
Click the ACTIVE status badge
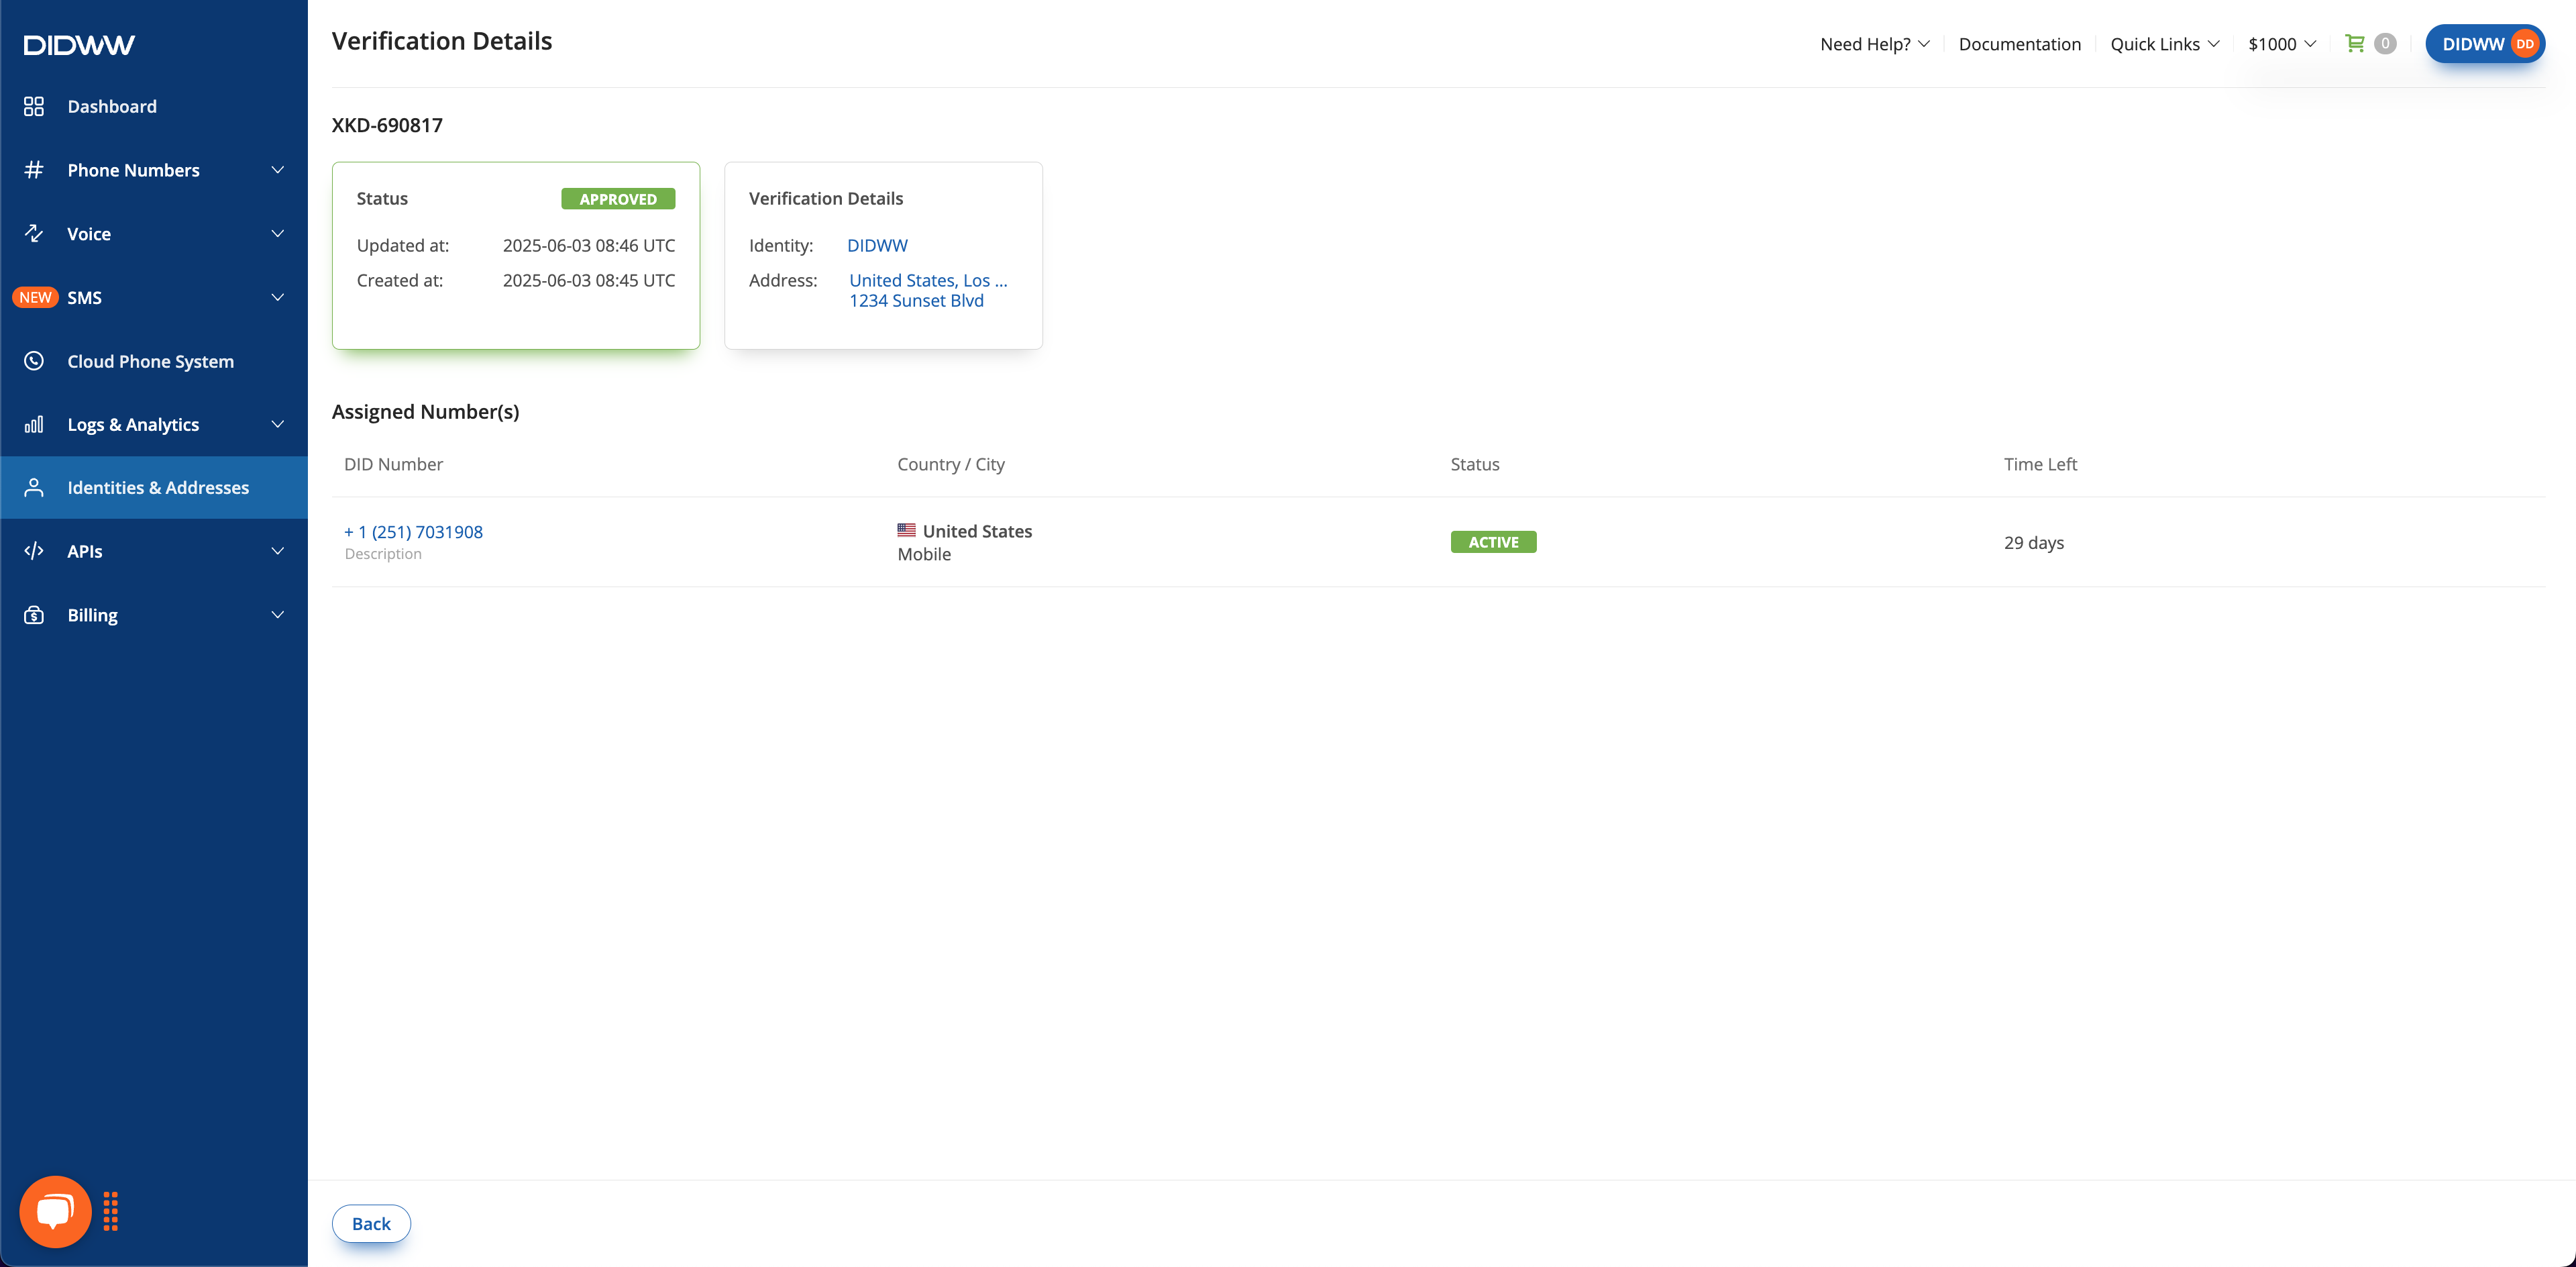[1493, 542]
